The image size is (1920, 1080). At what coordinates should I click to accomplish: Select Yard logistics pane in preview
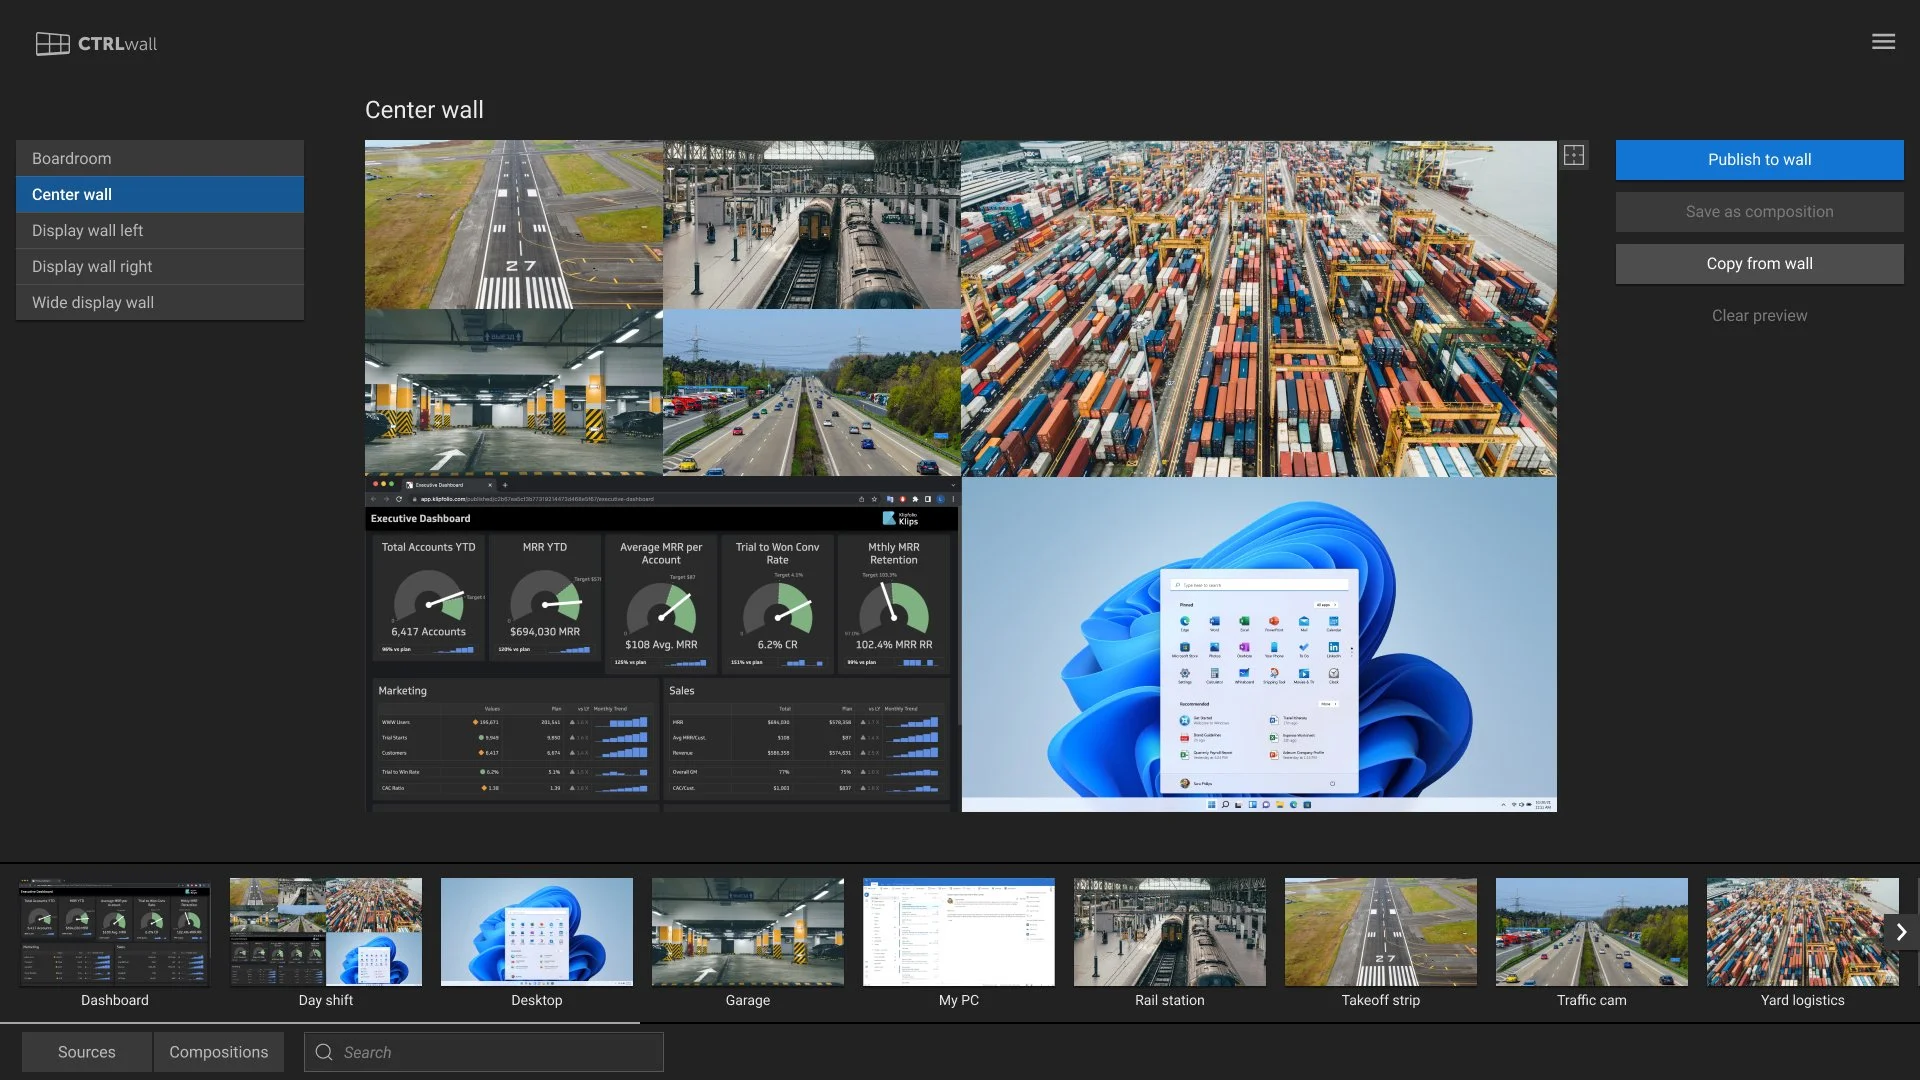click(x=1258, y=308)
